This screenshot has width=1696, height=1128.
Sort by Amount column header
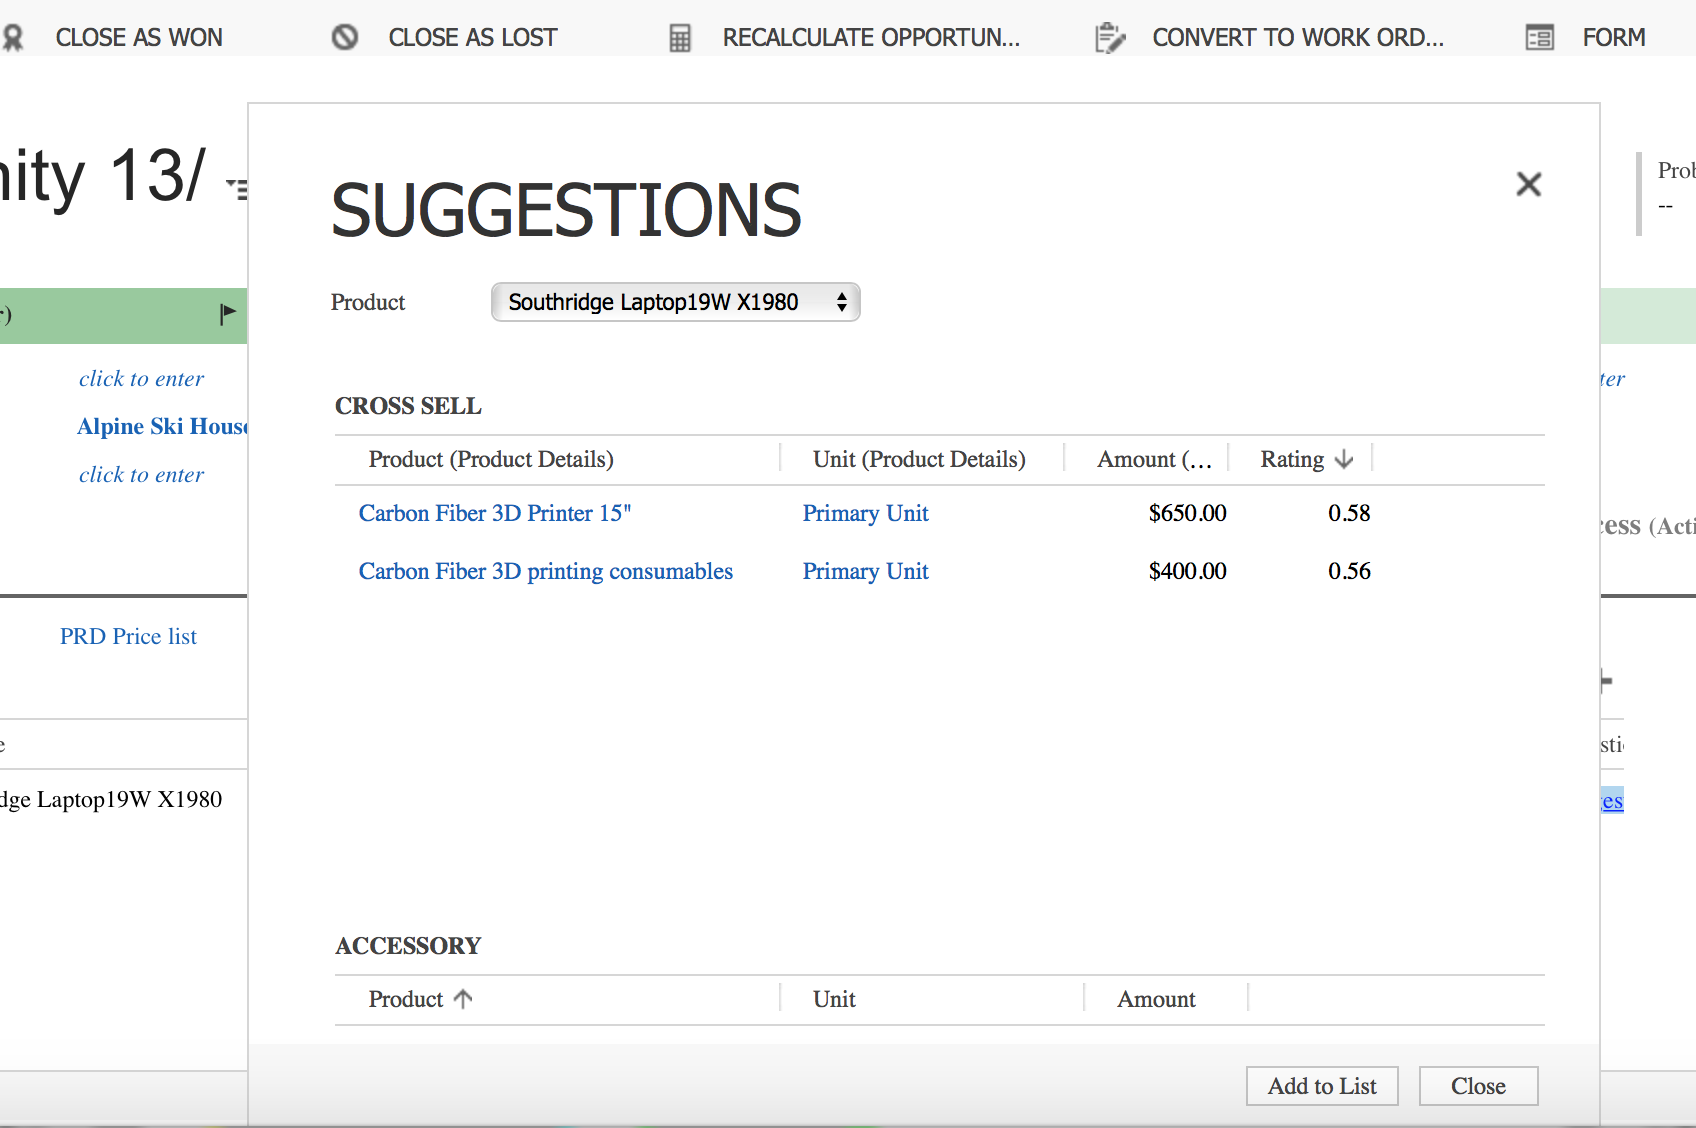click(x=1153, y=459)
